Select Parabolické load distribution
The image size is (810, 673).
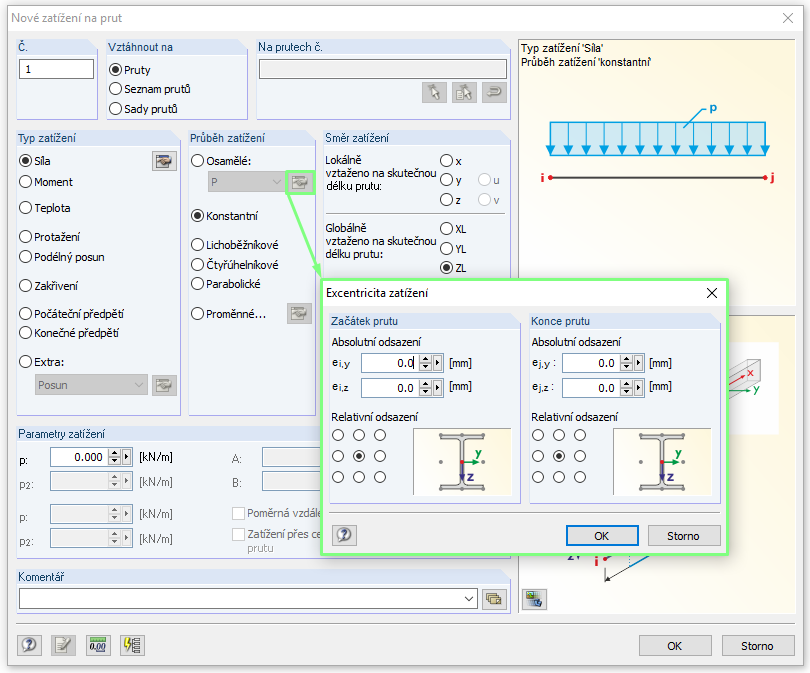[197, 284]
